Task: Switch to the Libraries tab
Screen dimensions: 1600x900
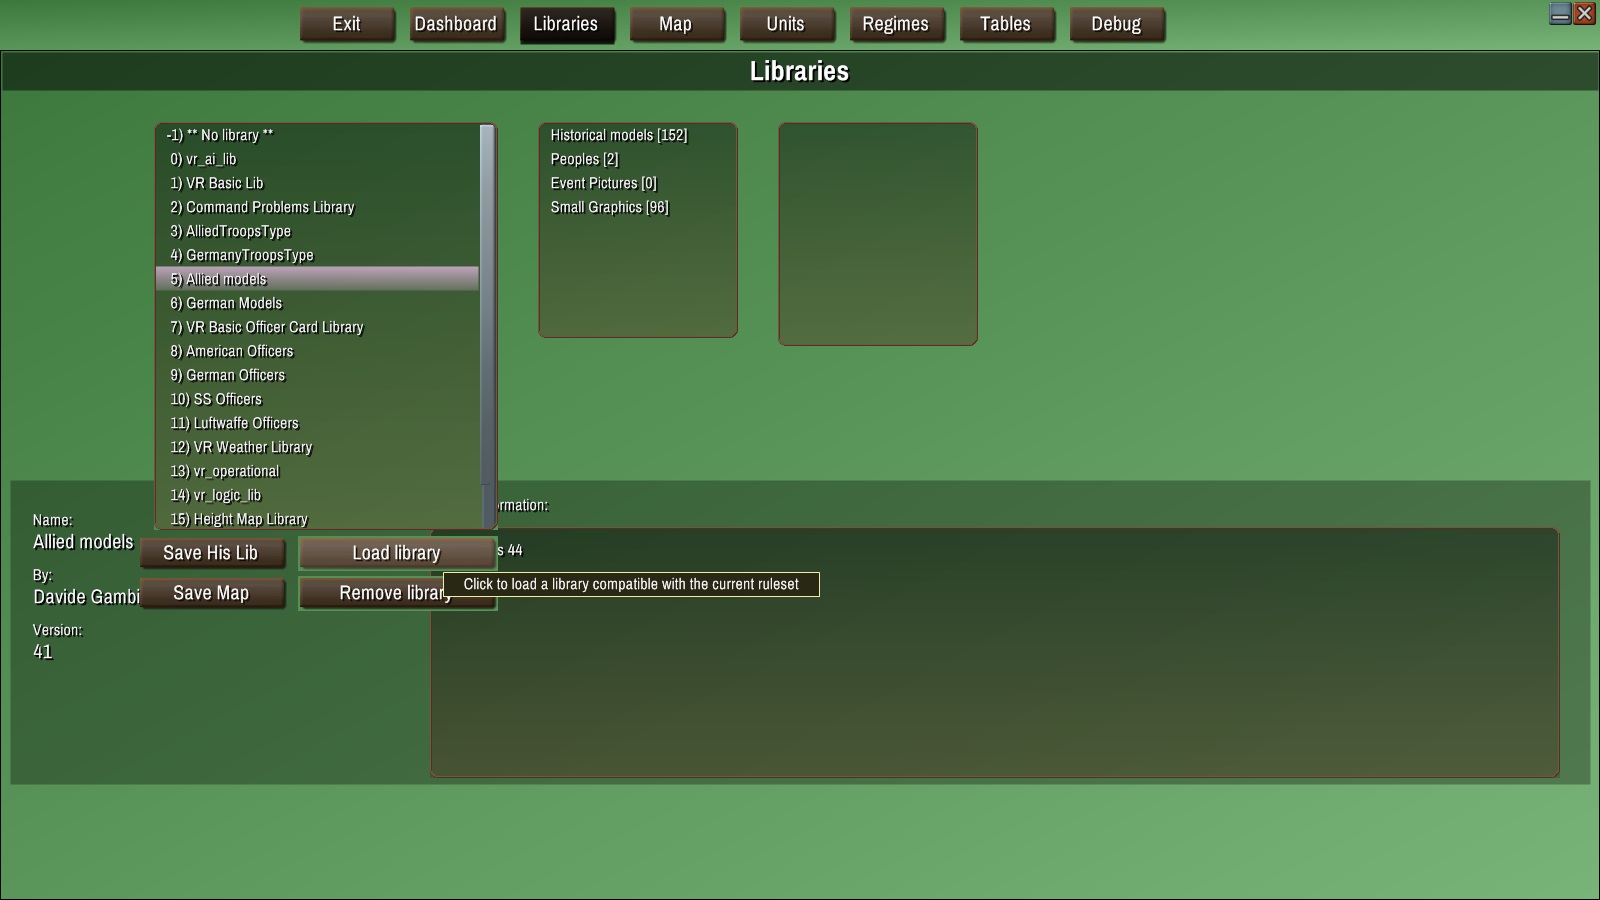Action: click(x=566, y=24)
